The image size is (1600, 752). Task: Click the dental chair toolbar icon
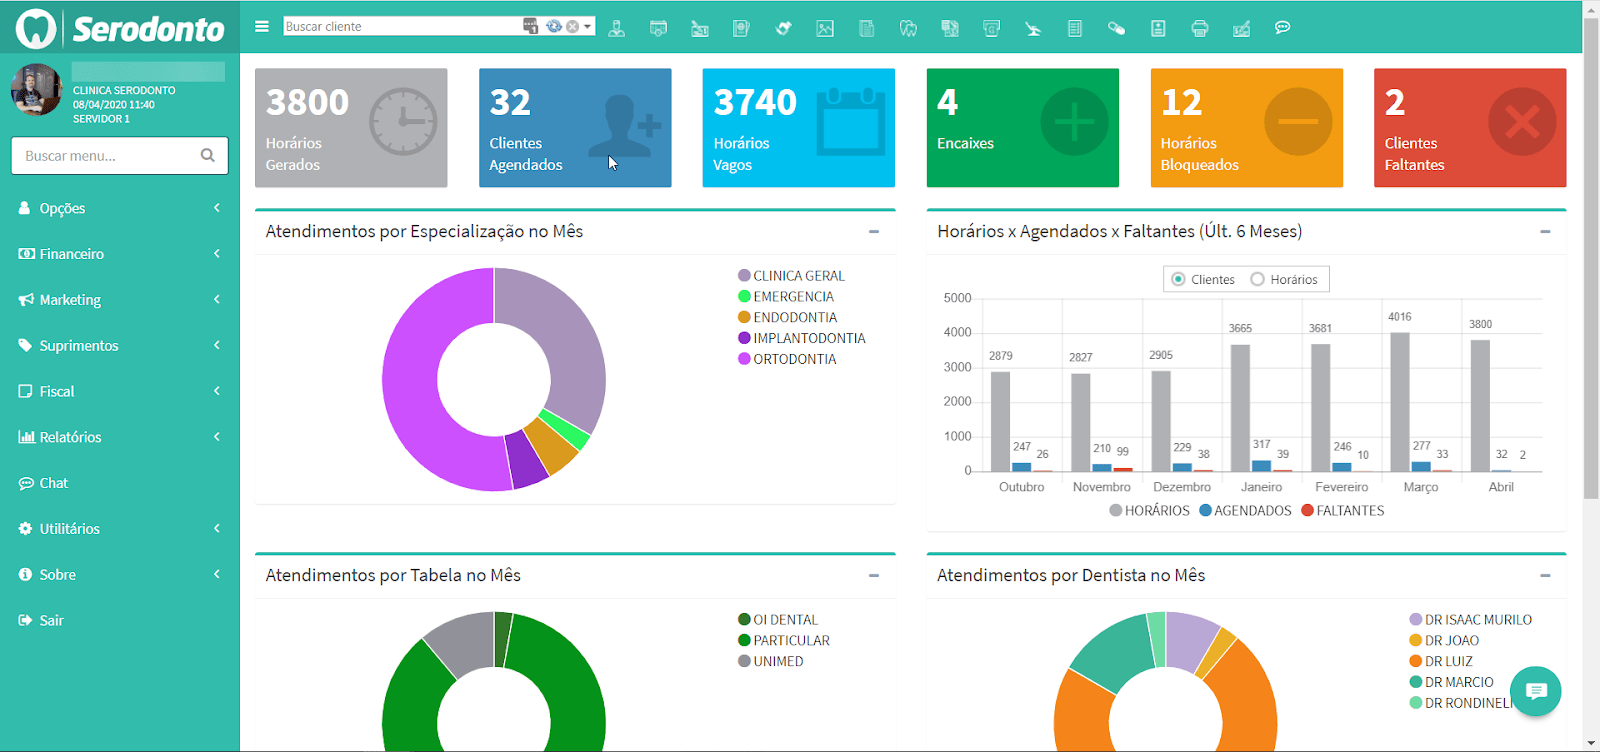pos(1033,28)
